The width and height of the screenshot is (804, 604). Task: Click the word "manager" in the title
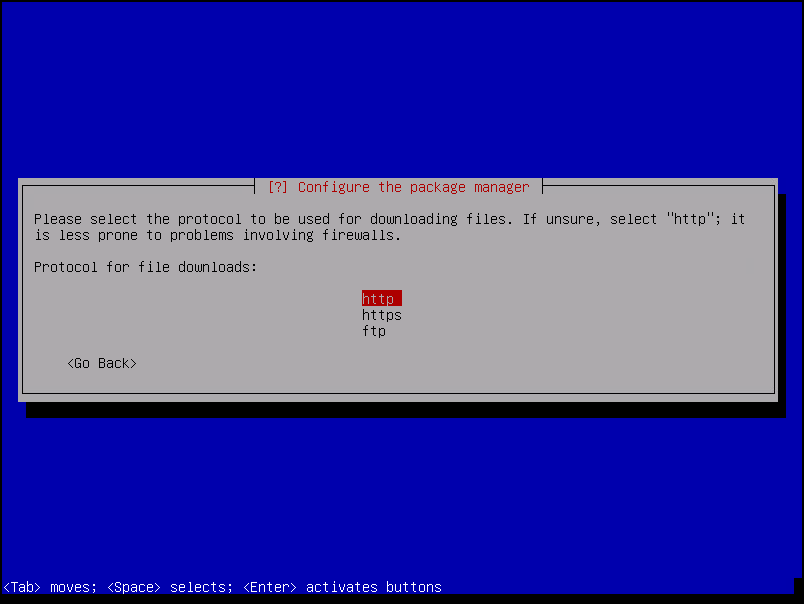[501, 187]
